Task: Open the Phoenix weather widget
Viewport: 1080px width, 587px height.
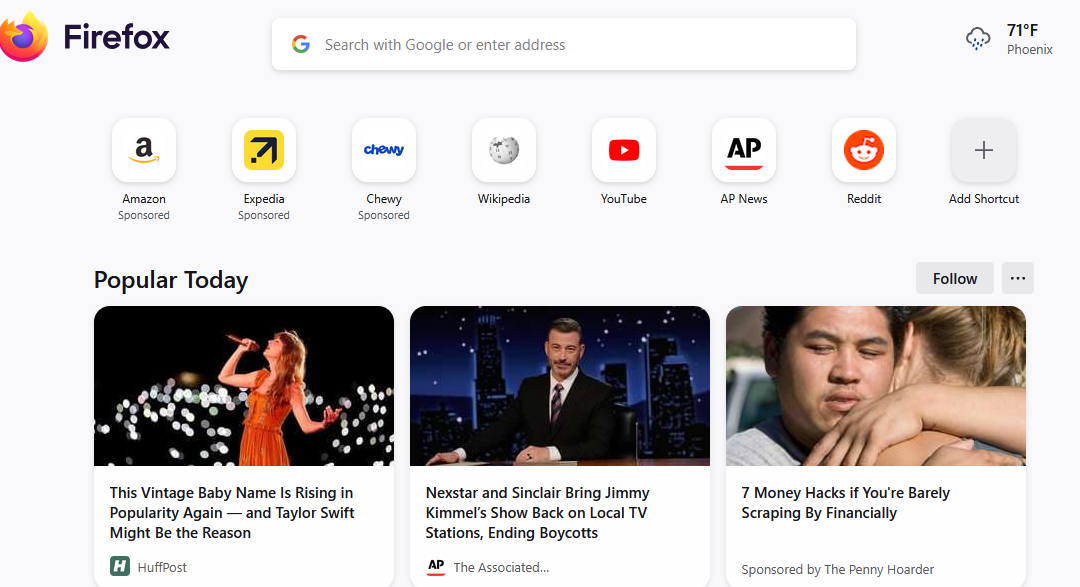Action: pyautogui.click(x=1010, y=39)
